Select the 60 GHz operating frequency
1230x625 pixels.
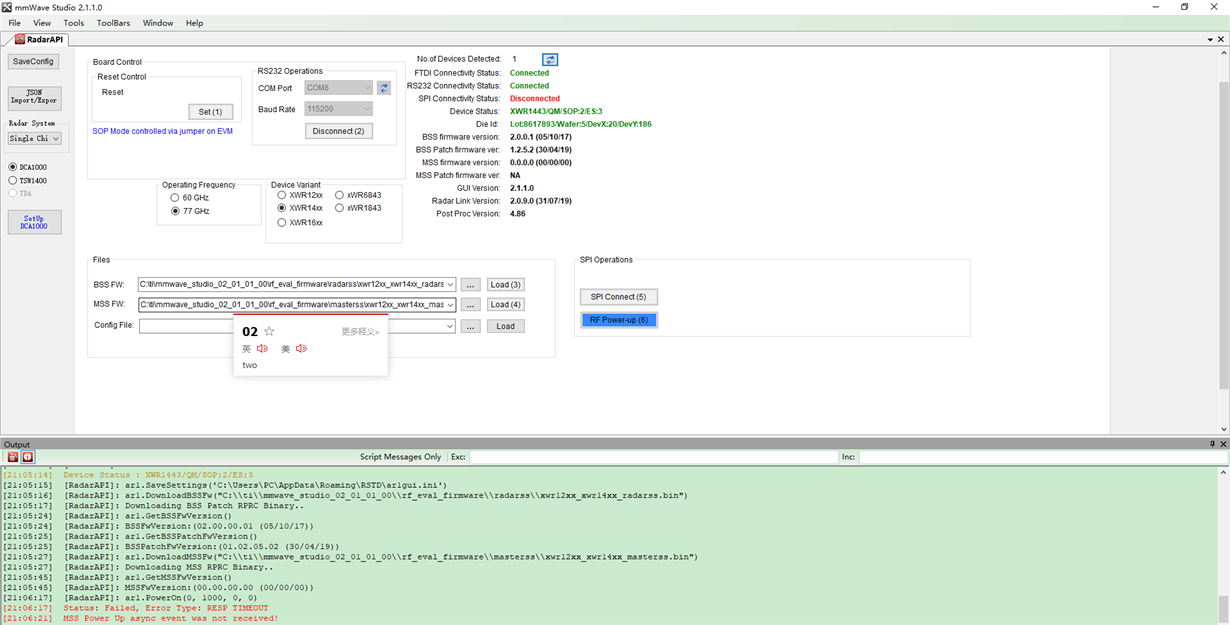coord(175,198)
